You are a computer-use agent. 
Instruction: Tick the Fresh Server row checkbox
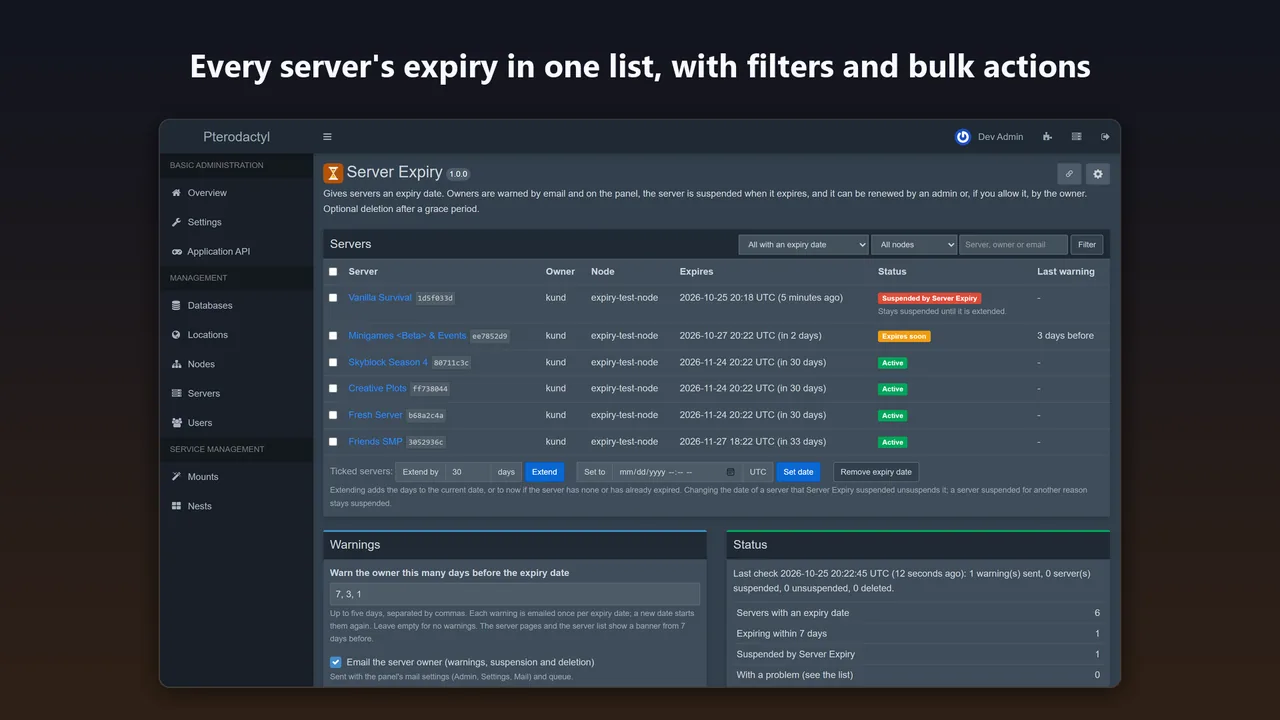pyautogui.click(x=333, y=415)
